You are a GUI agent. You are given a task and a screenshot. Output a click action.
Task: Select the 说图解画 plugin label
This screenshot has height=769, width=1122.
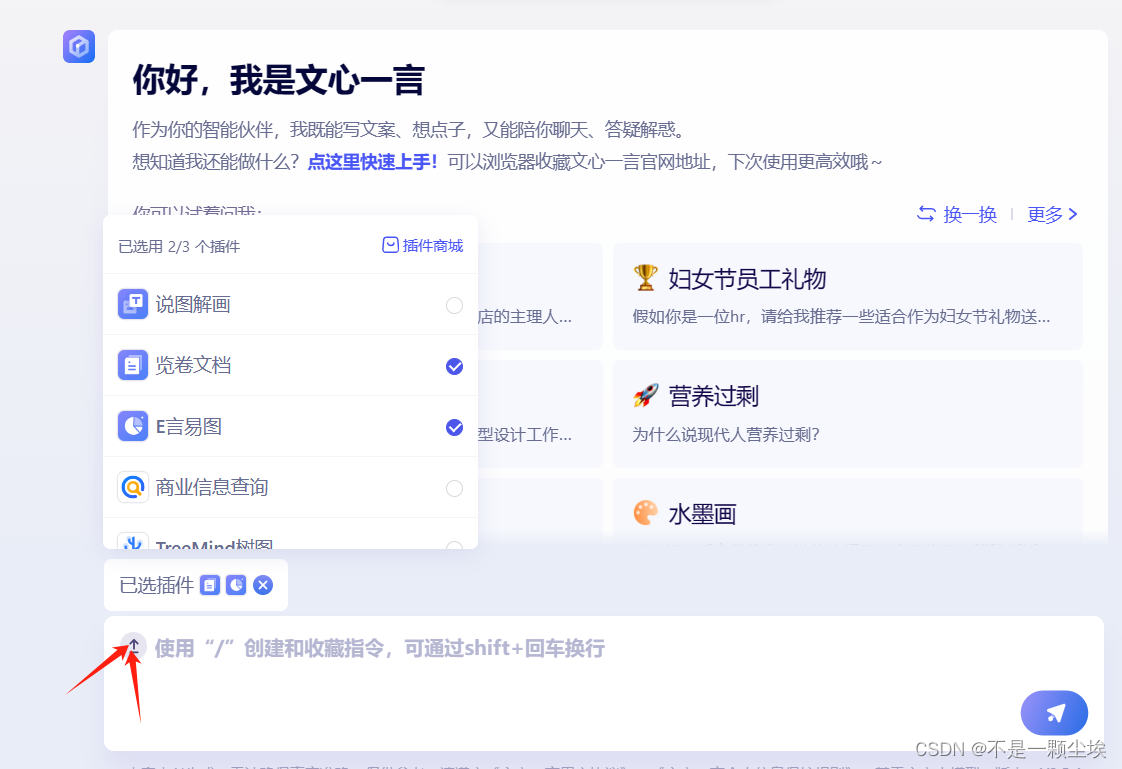[193, 305]
